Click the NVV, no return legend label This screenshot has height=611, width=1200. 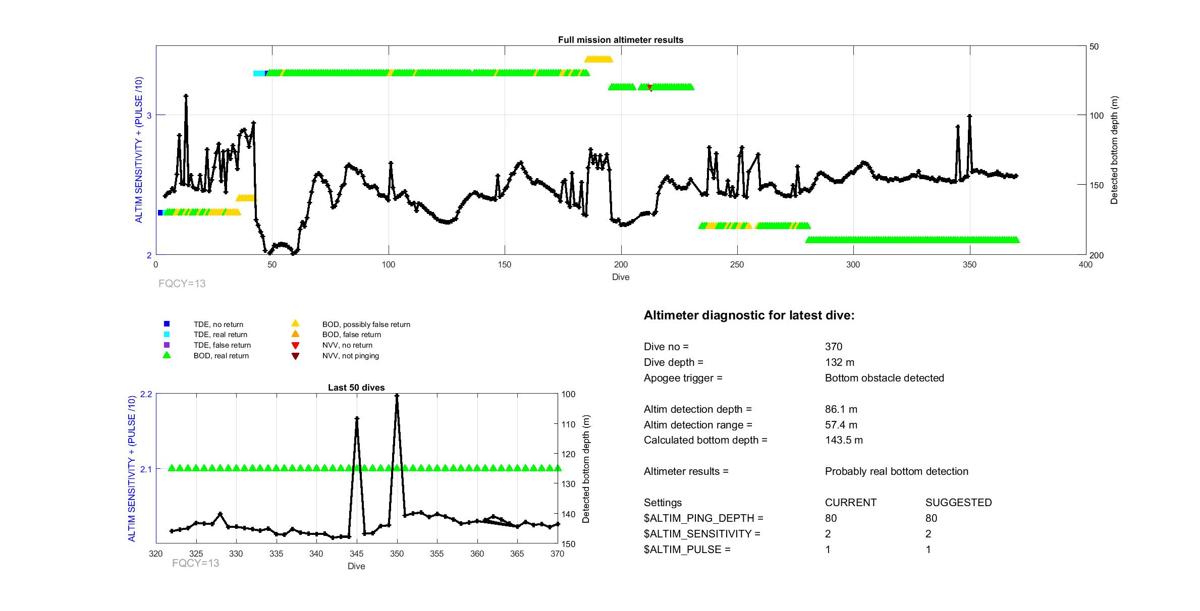[x=346, y=345]
